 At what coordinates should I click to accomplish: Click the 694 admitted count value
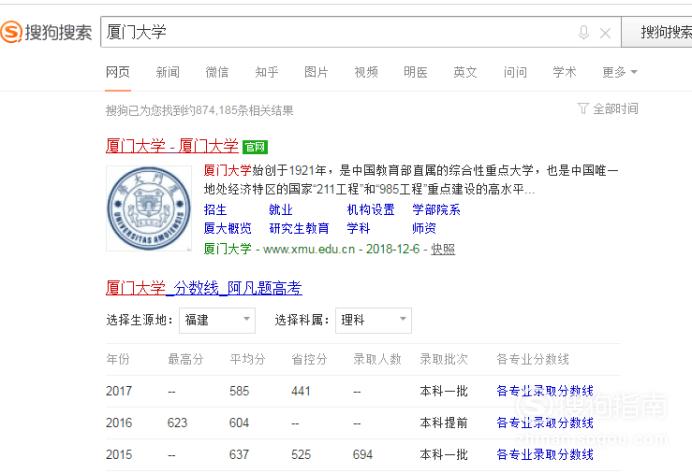point(363,454)
